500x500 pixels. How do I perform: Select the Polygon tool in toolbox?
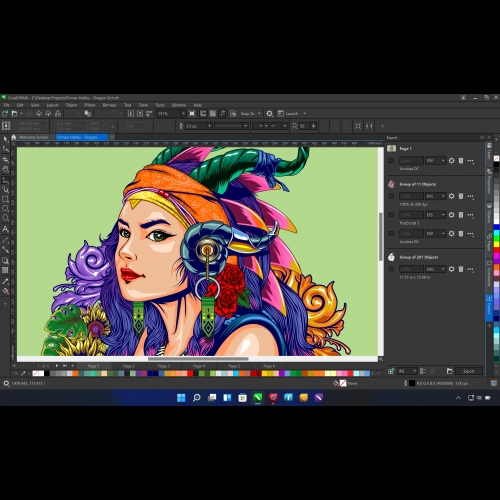(x=5, y=218)
